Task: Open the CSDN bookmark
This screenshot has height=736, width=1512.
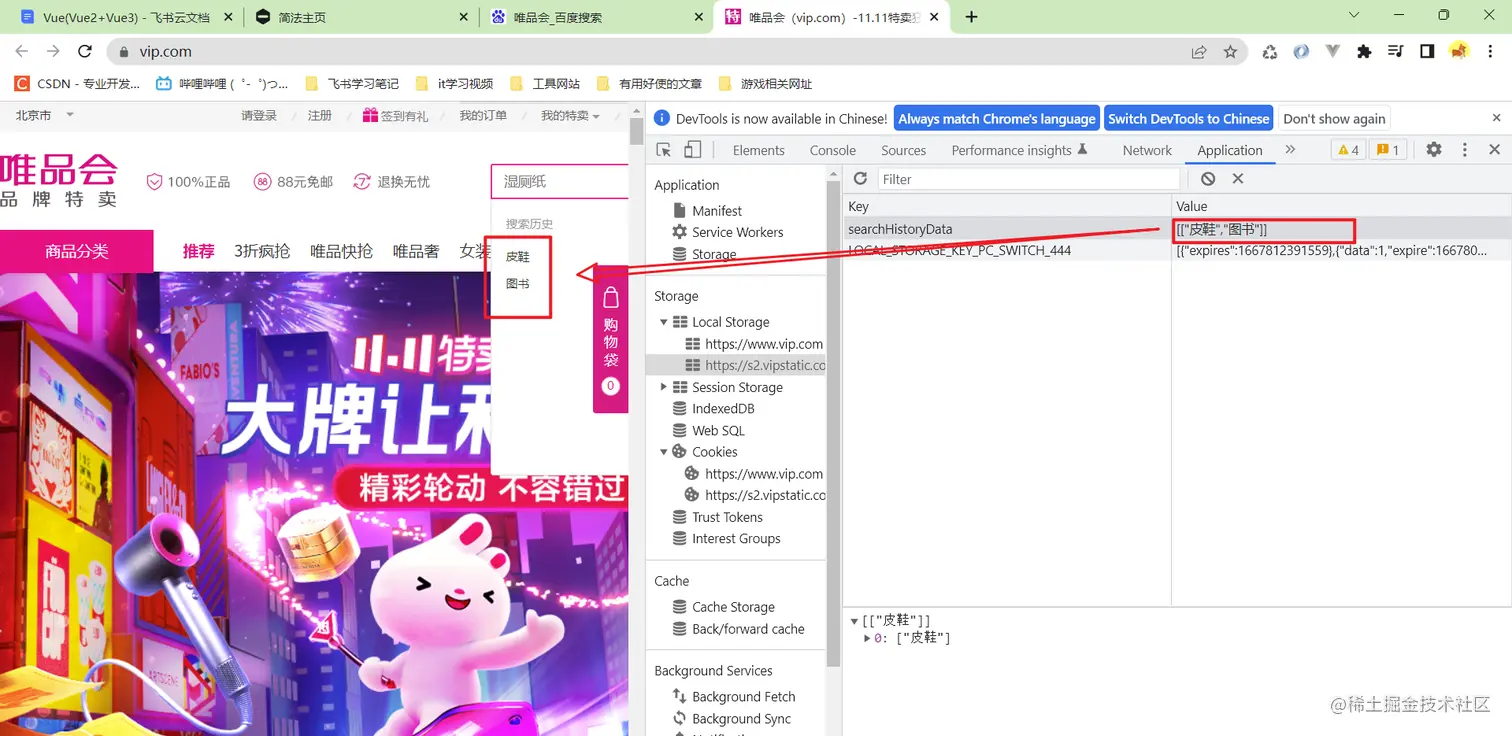Action: pyautogui.click(x=77, y=84)
